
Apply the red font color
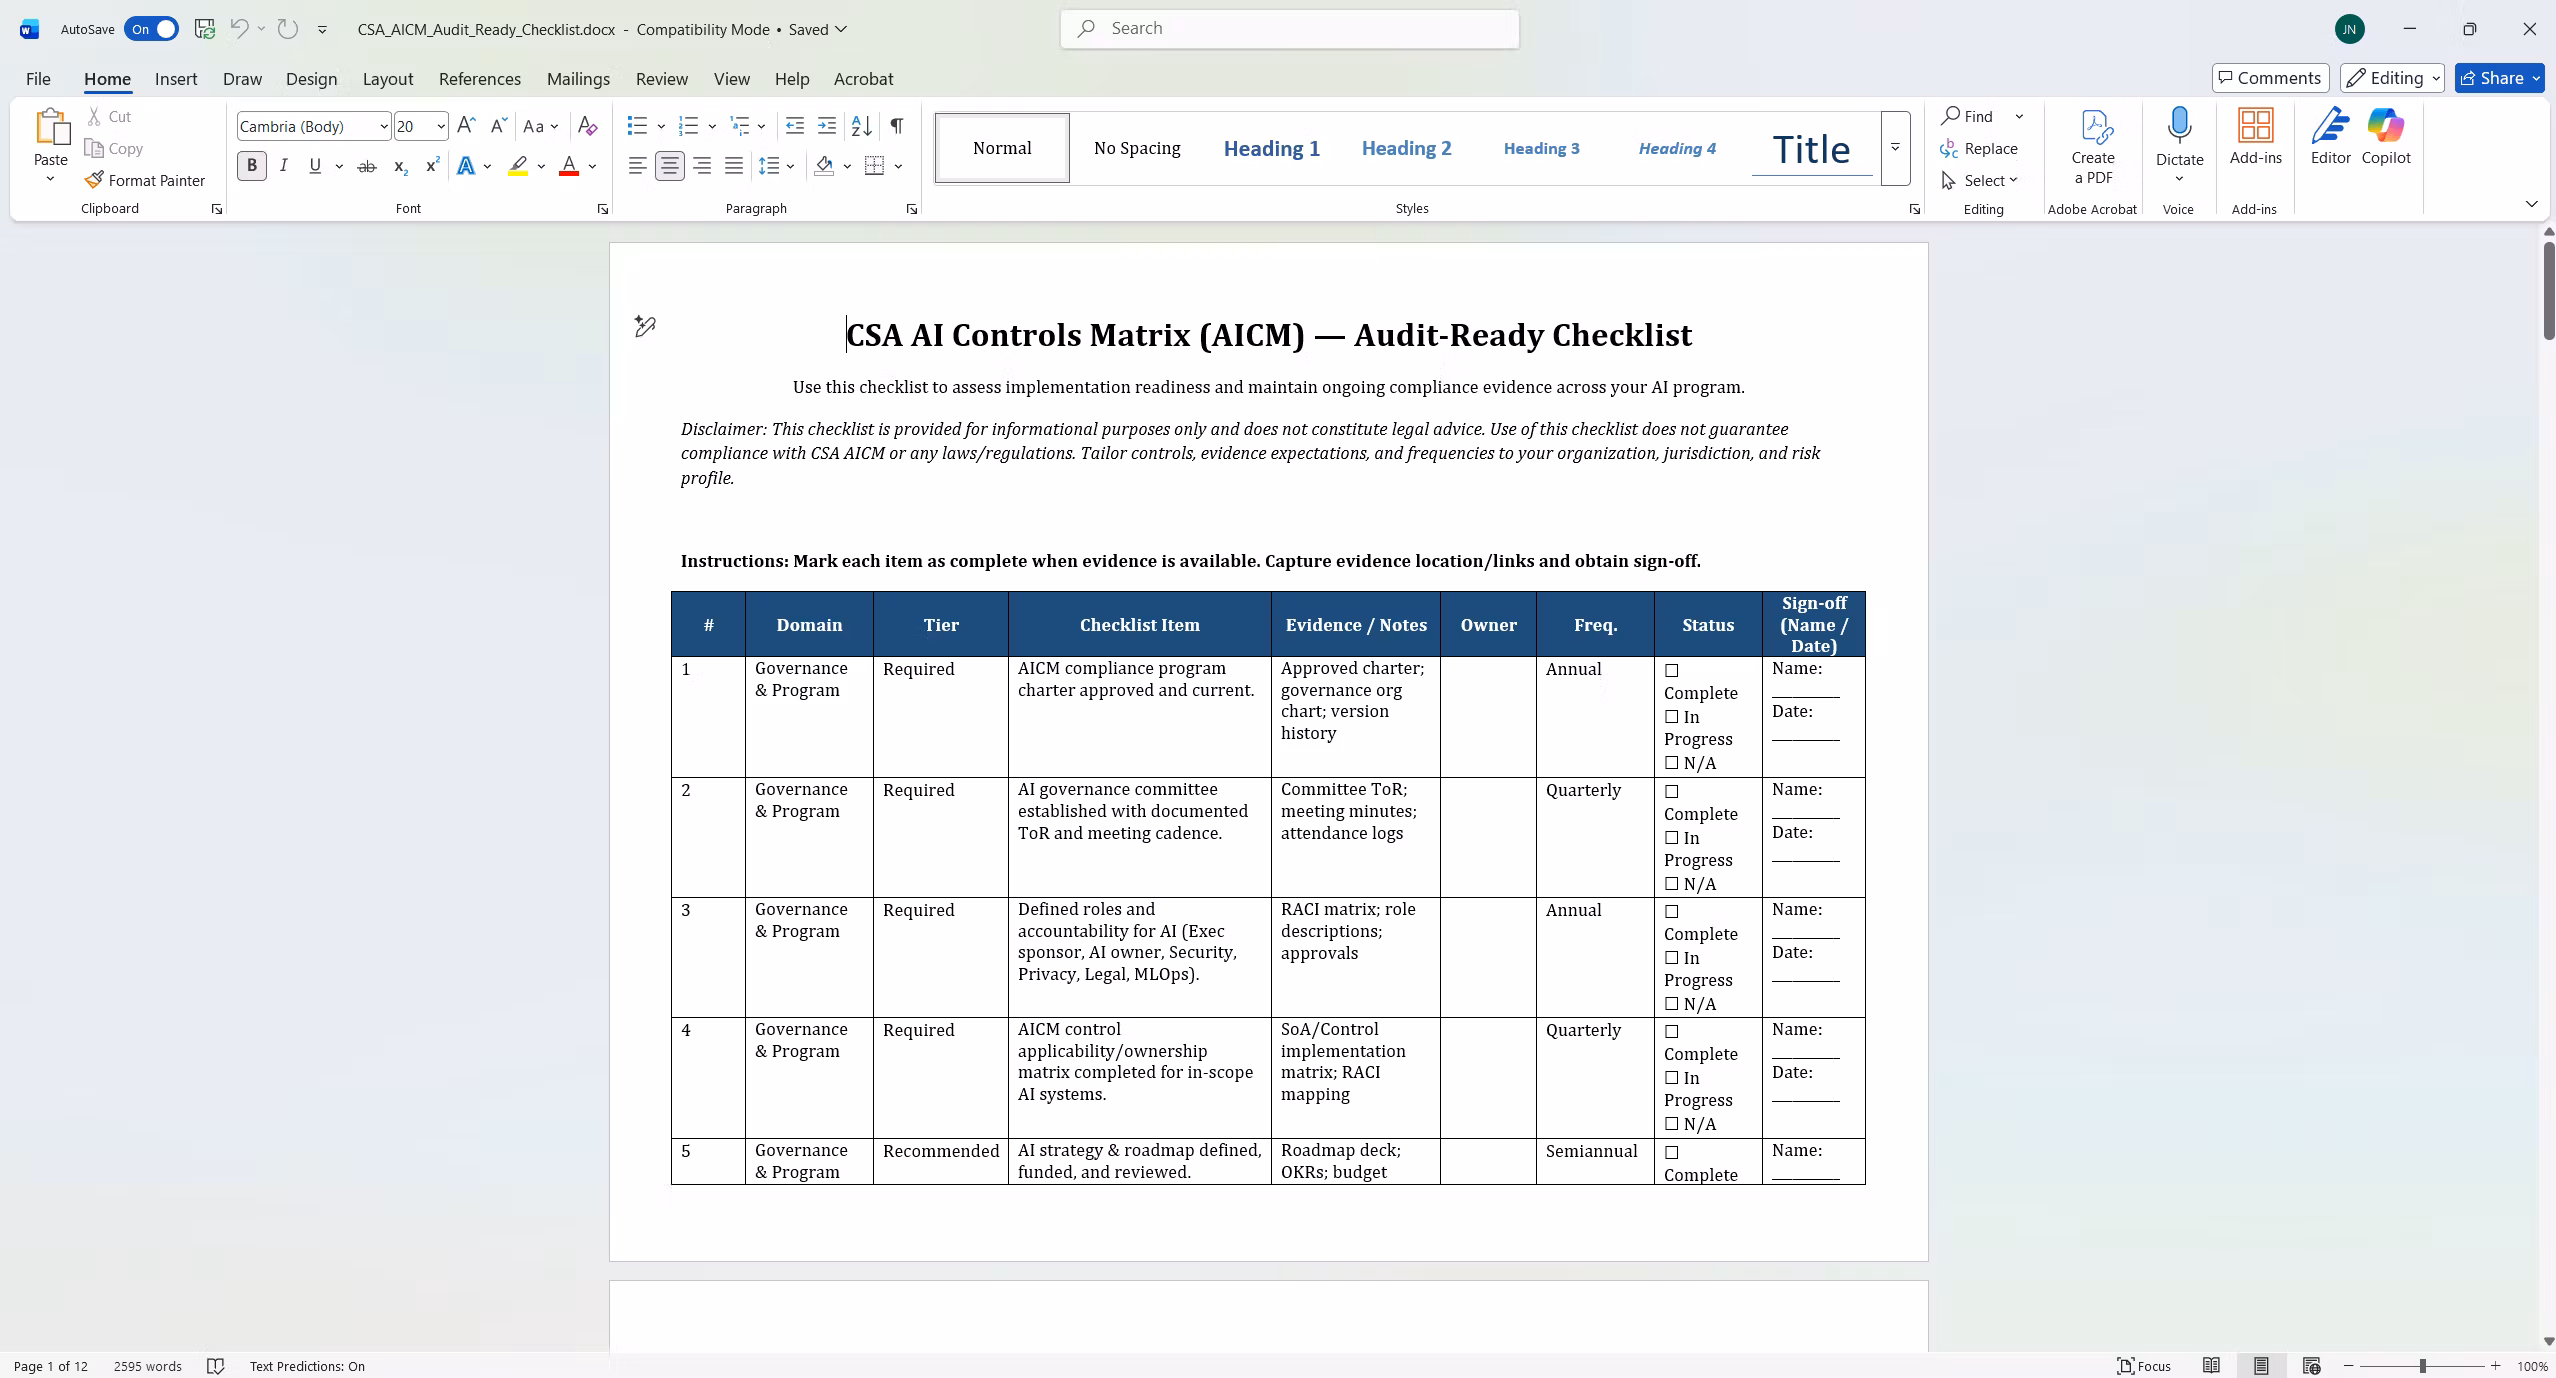point(569,166)
